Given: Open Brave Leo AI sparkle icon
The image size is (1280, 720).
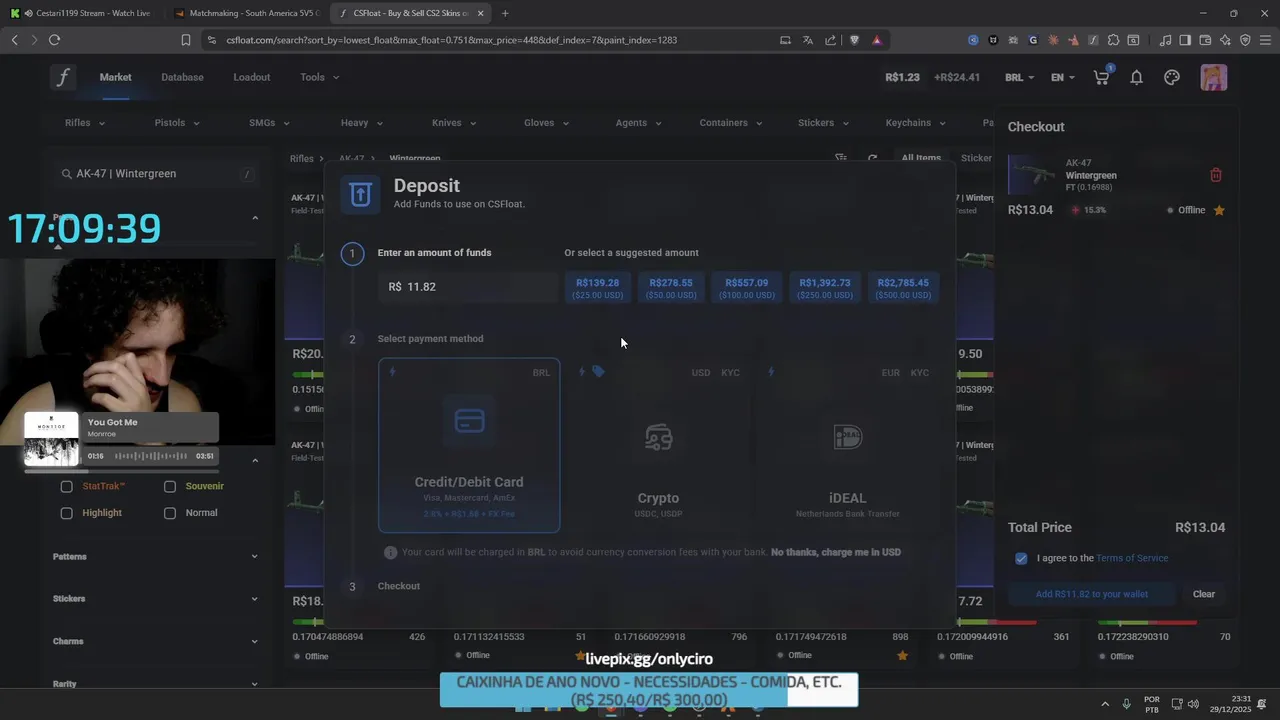Looking at the screenshot, I should (1225, 40).
